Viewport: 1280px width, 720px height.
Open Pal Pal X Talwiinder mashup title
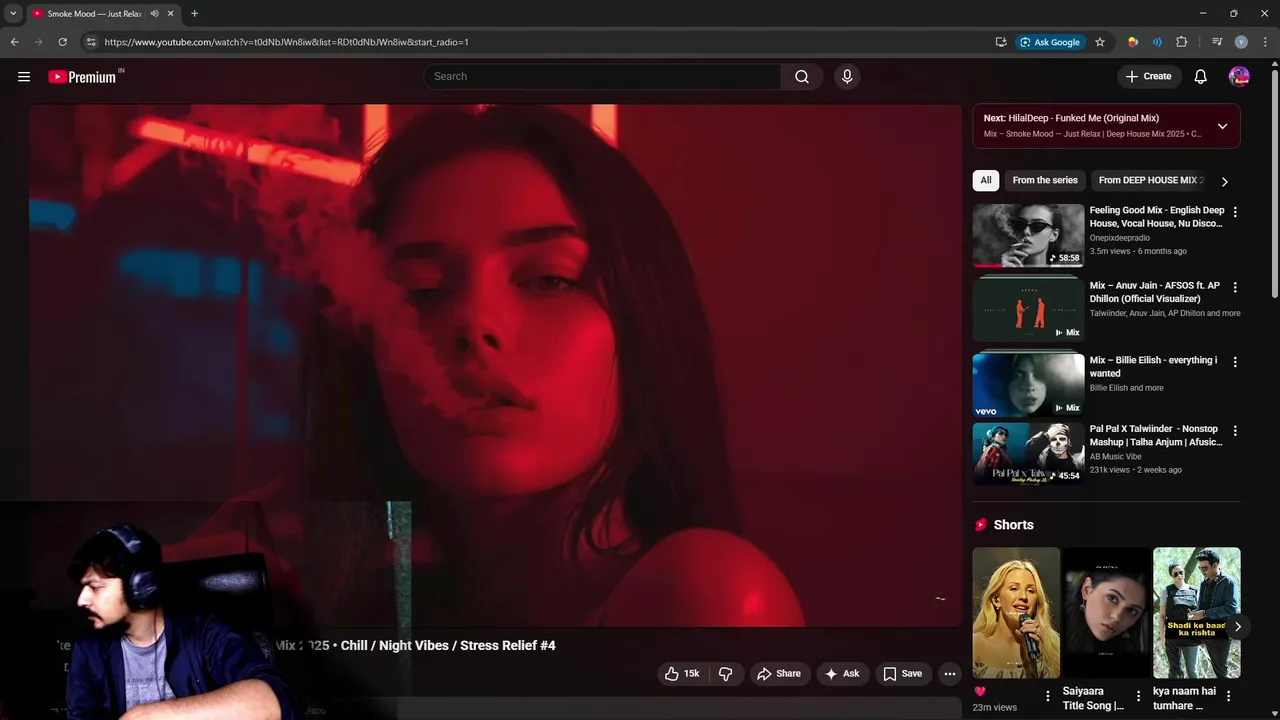[1155, 435]
